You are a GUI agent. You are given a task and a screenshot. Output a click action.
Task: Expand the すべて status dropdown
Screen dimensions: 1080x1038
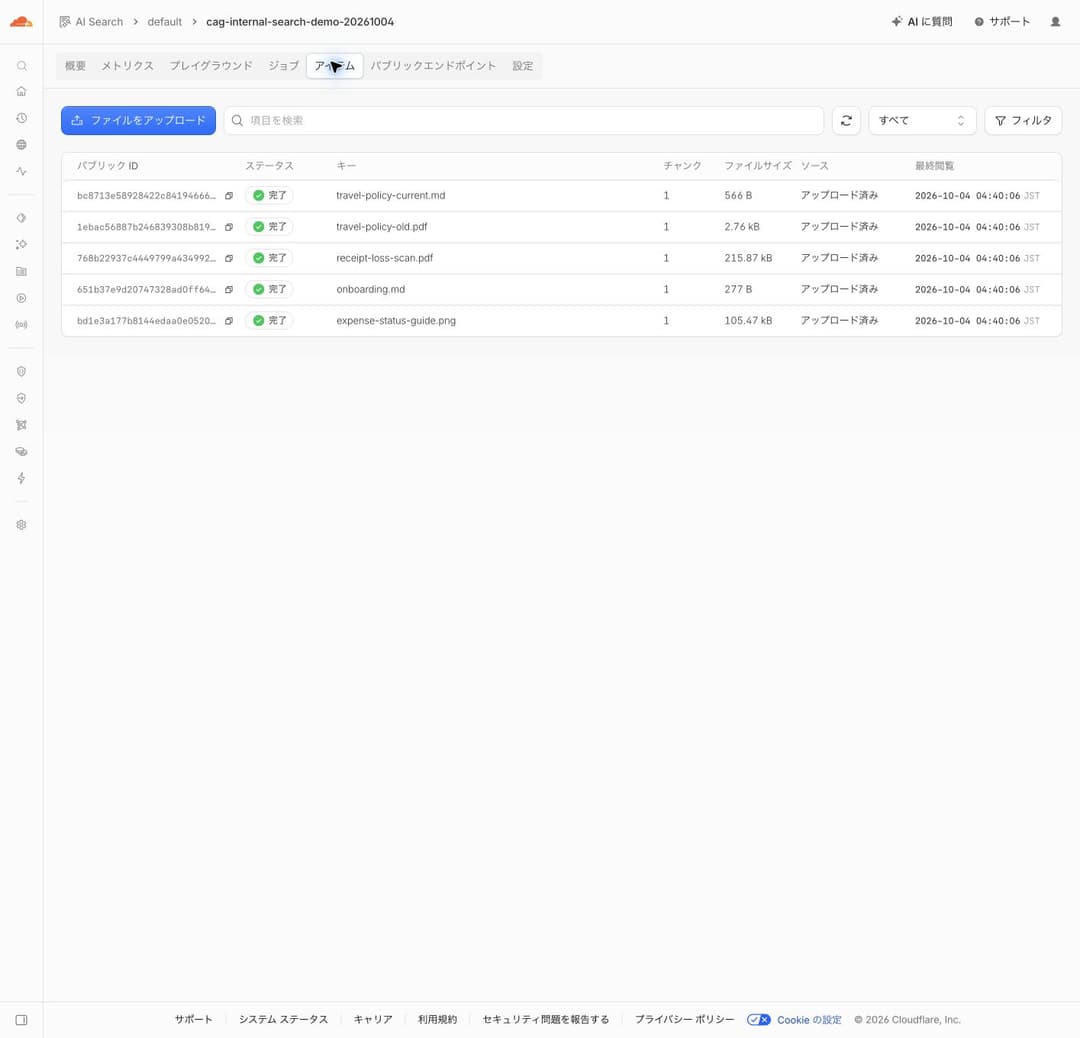click(922, 121)
